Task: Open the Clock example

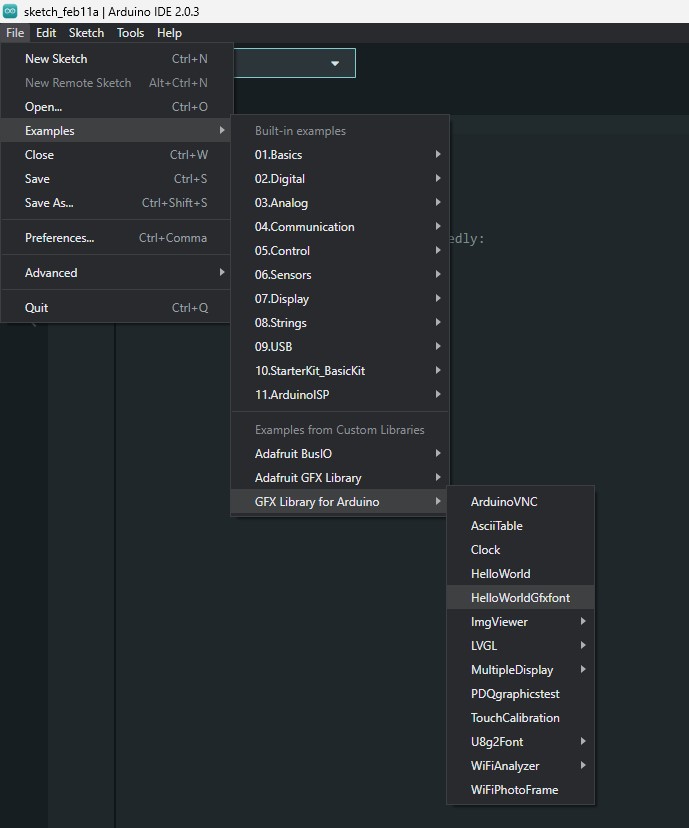Action: tap(521, 550)
